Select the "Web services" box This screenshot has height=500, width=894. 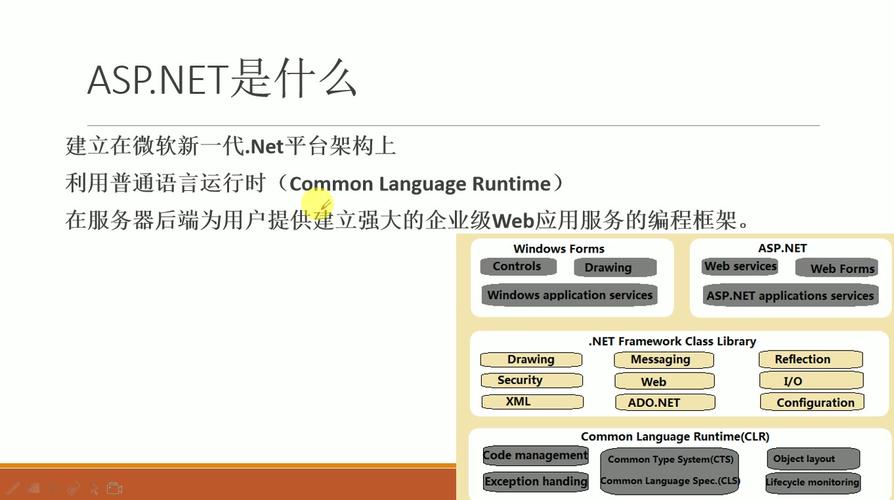740,266
